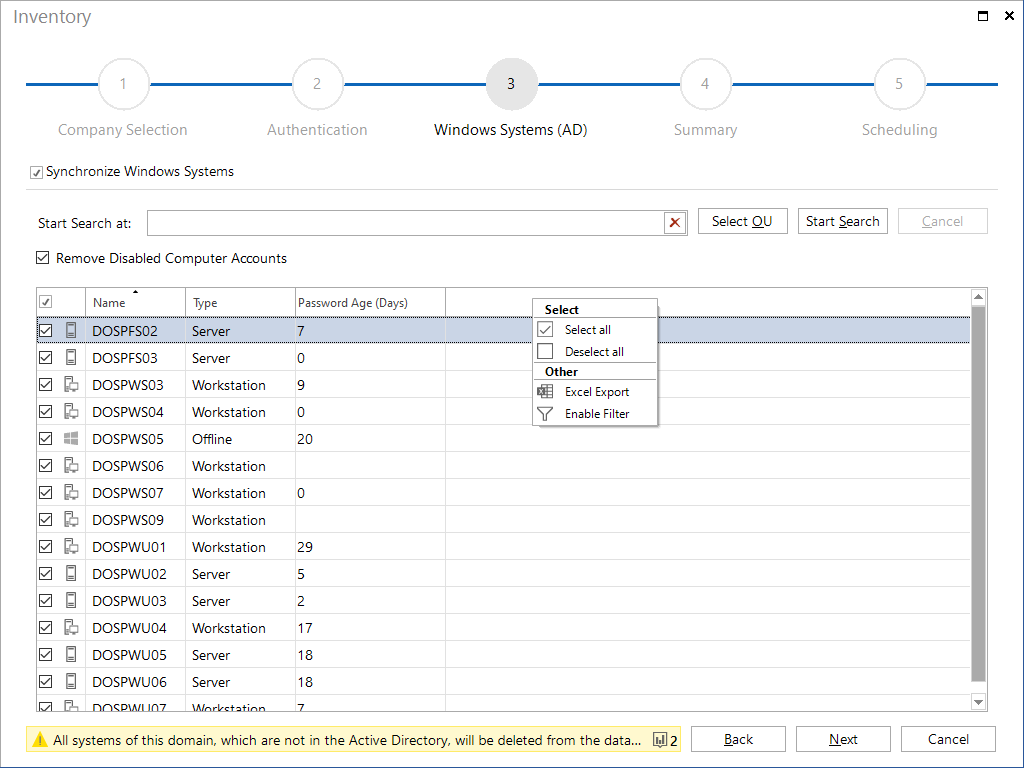Sort by Password Age (Days) column header
Screen dimensions: 1024x768
pos(370,302)
